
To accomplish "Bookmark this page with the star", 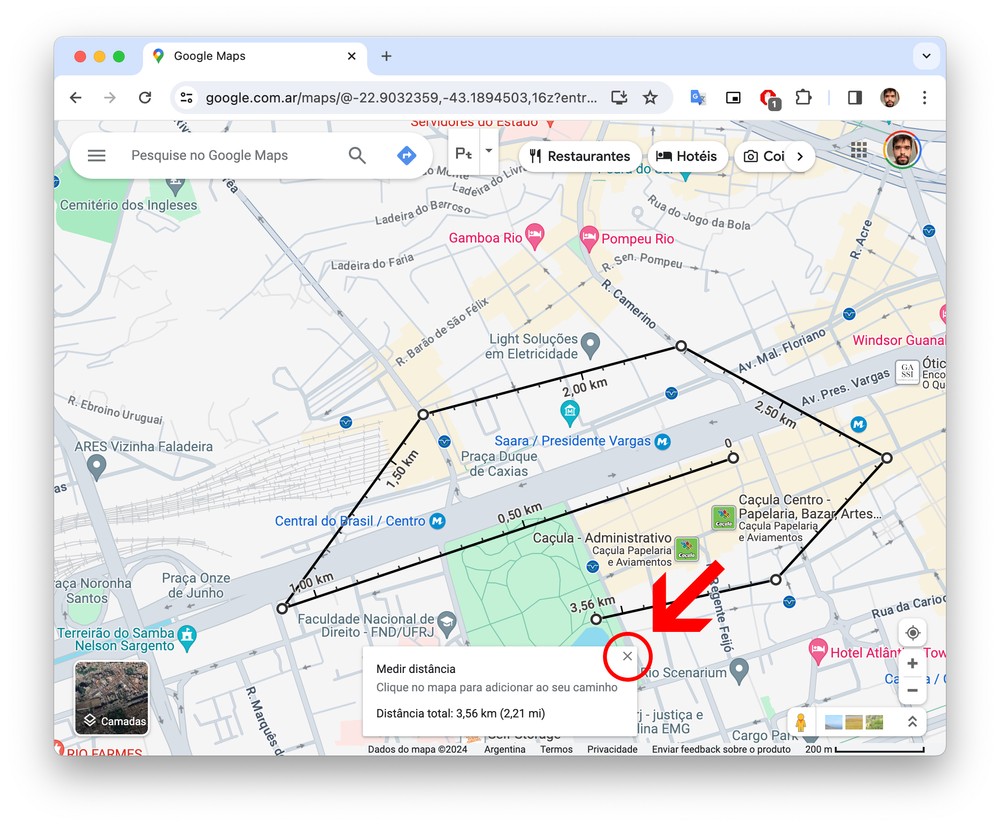I will point(650,97).
